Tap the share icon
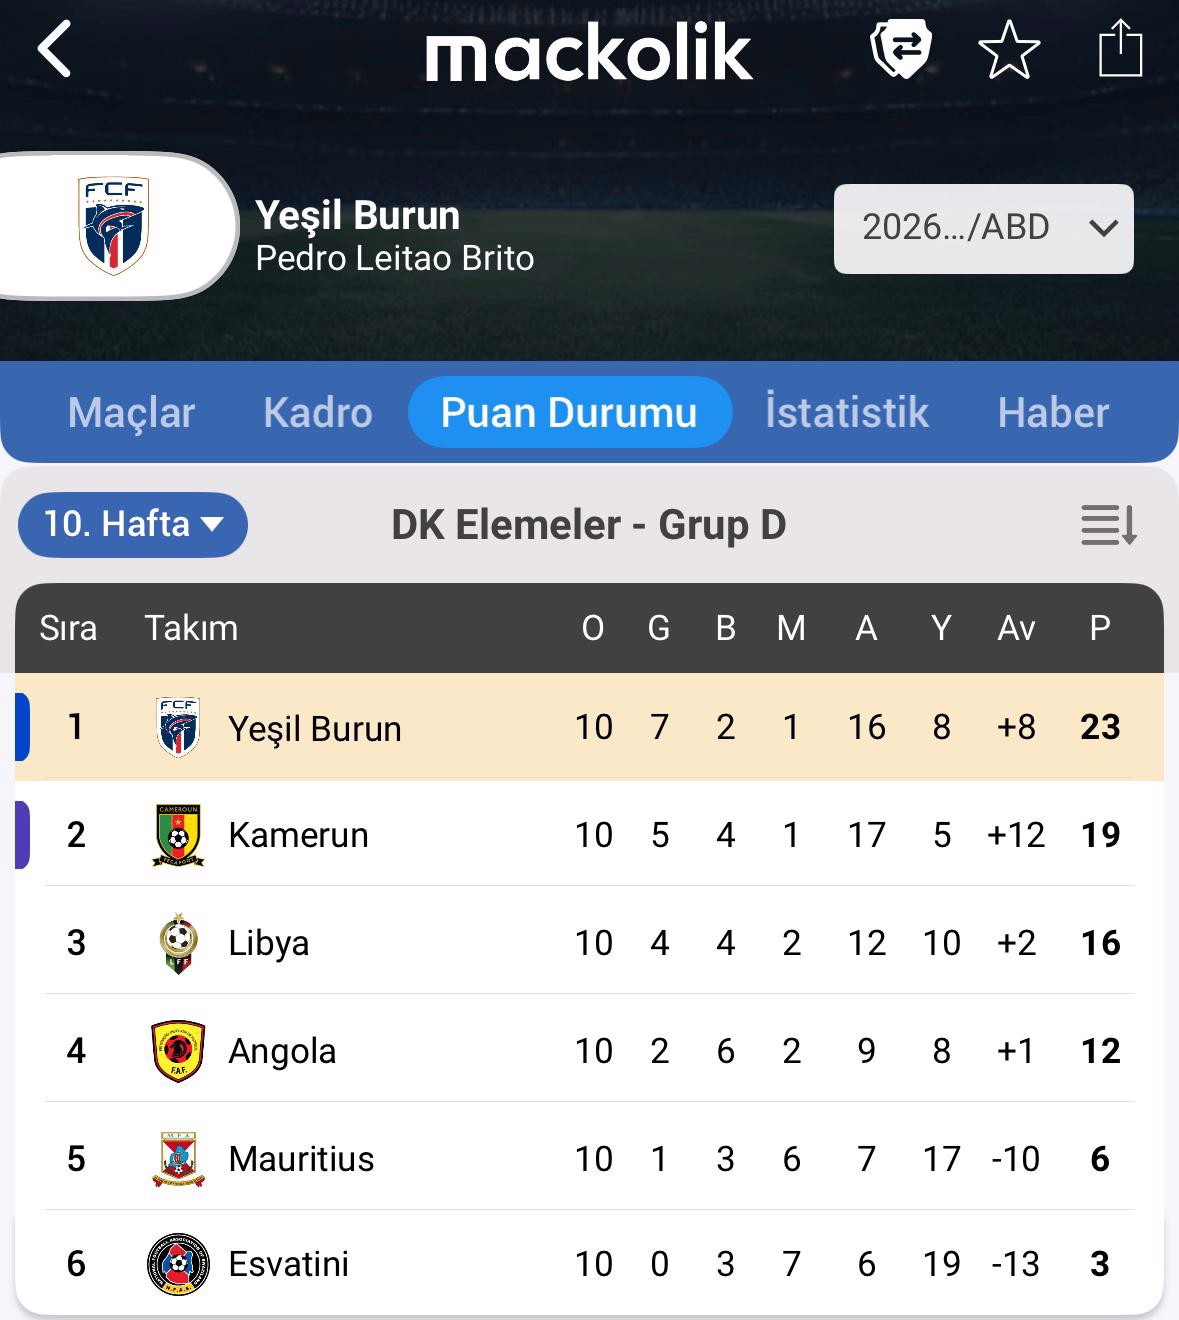 click(1120, 49)
